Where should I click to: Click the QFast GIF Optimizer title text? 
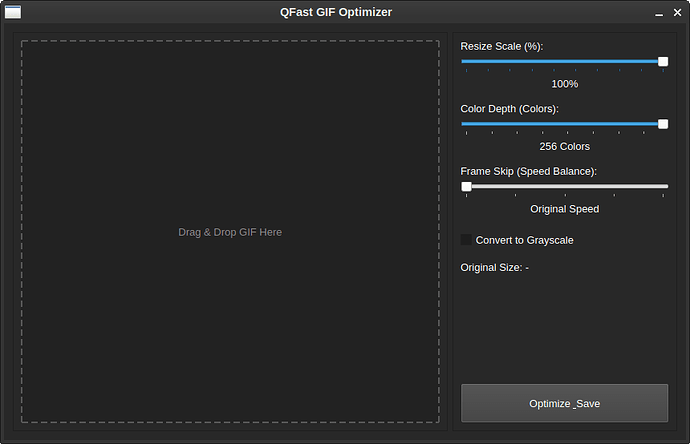click(x=336, y=12)
